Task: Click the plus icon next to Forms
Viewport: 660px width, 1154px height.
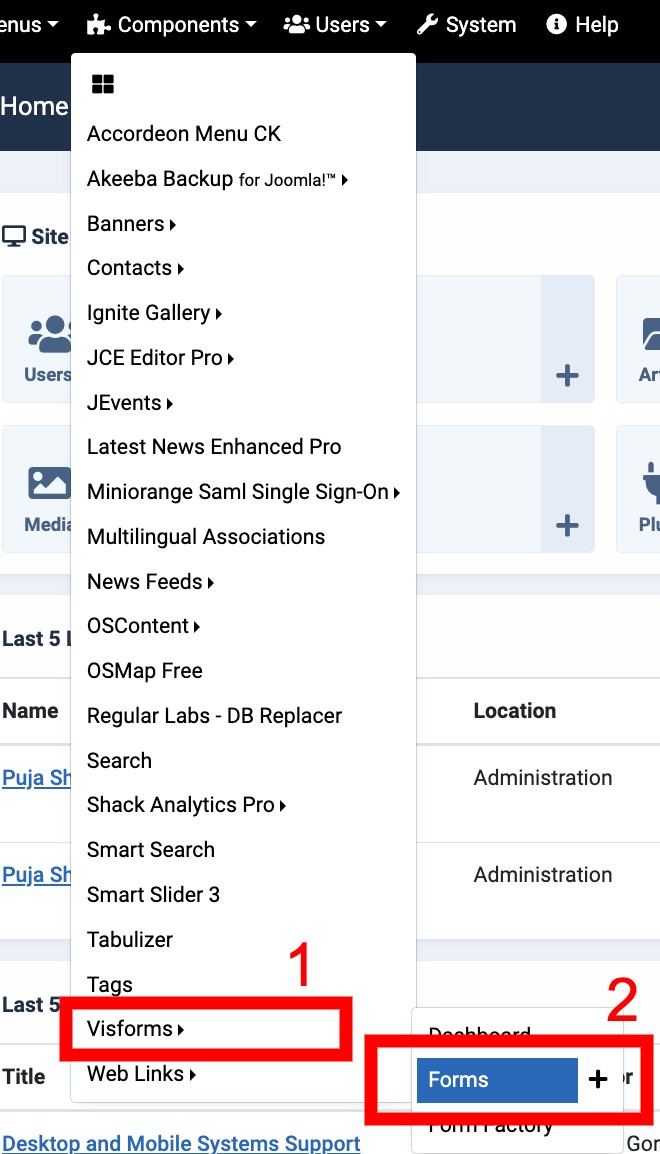Action: tap(598, 1080)
